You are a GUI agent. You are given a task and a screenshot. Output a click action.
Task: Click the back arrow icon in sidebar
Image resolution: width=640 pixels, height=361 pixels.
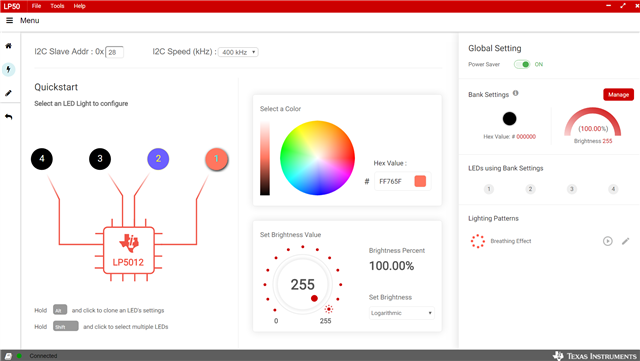[x=9, y=117]
